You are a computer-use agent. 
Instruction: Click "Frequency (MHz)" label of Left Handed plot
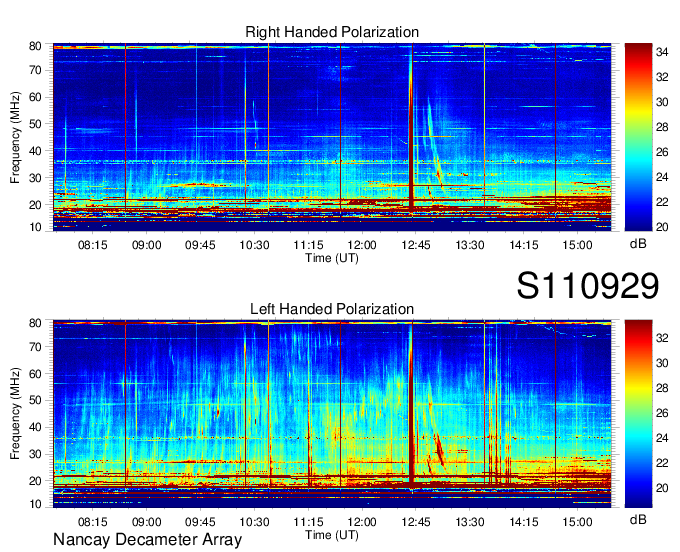point(15,414)
